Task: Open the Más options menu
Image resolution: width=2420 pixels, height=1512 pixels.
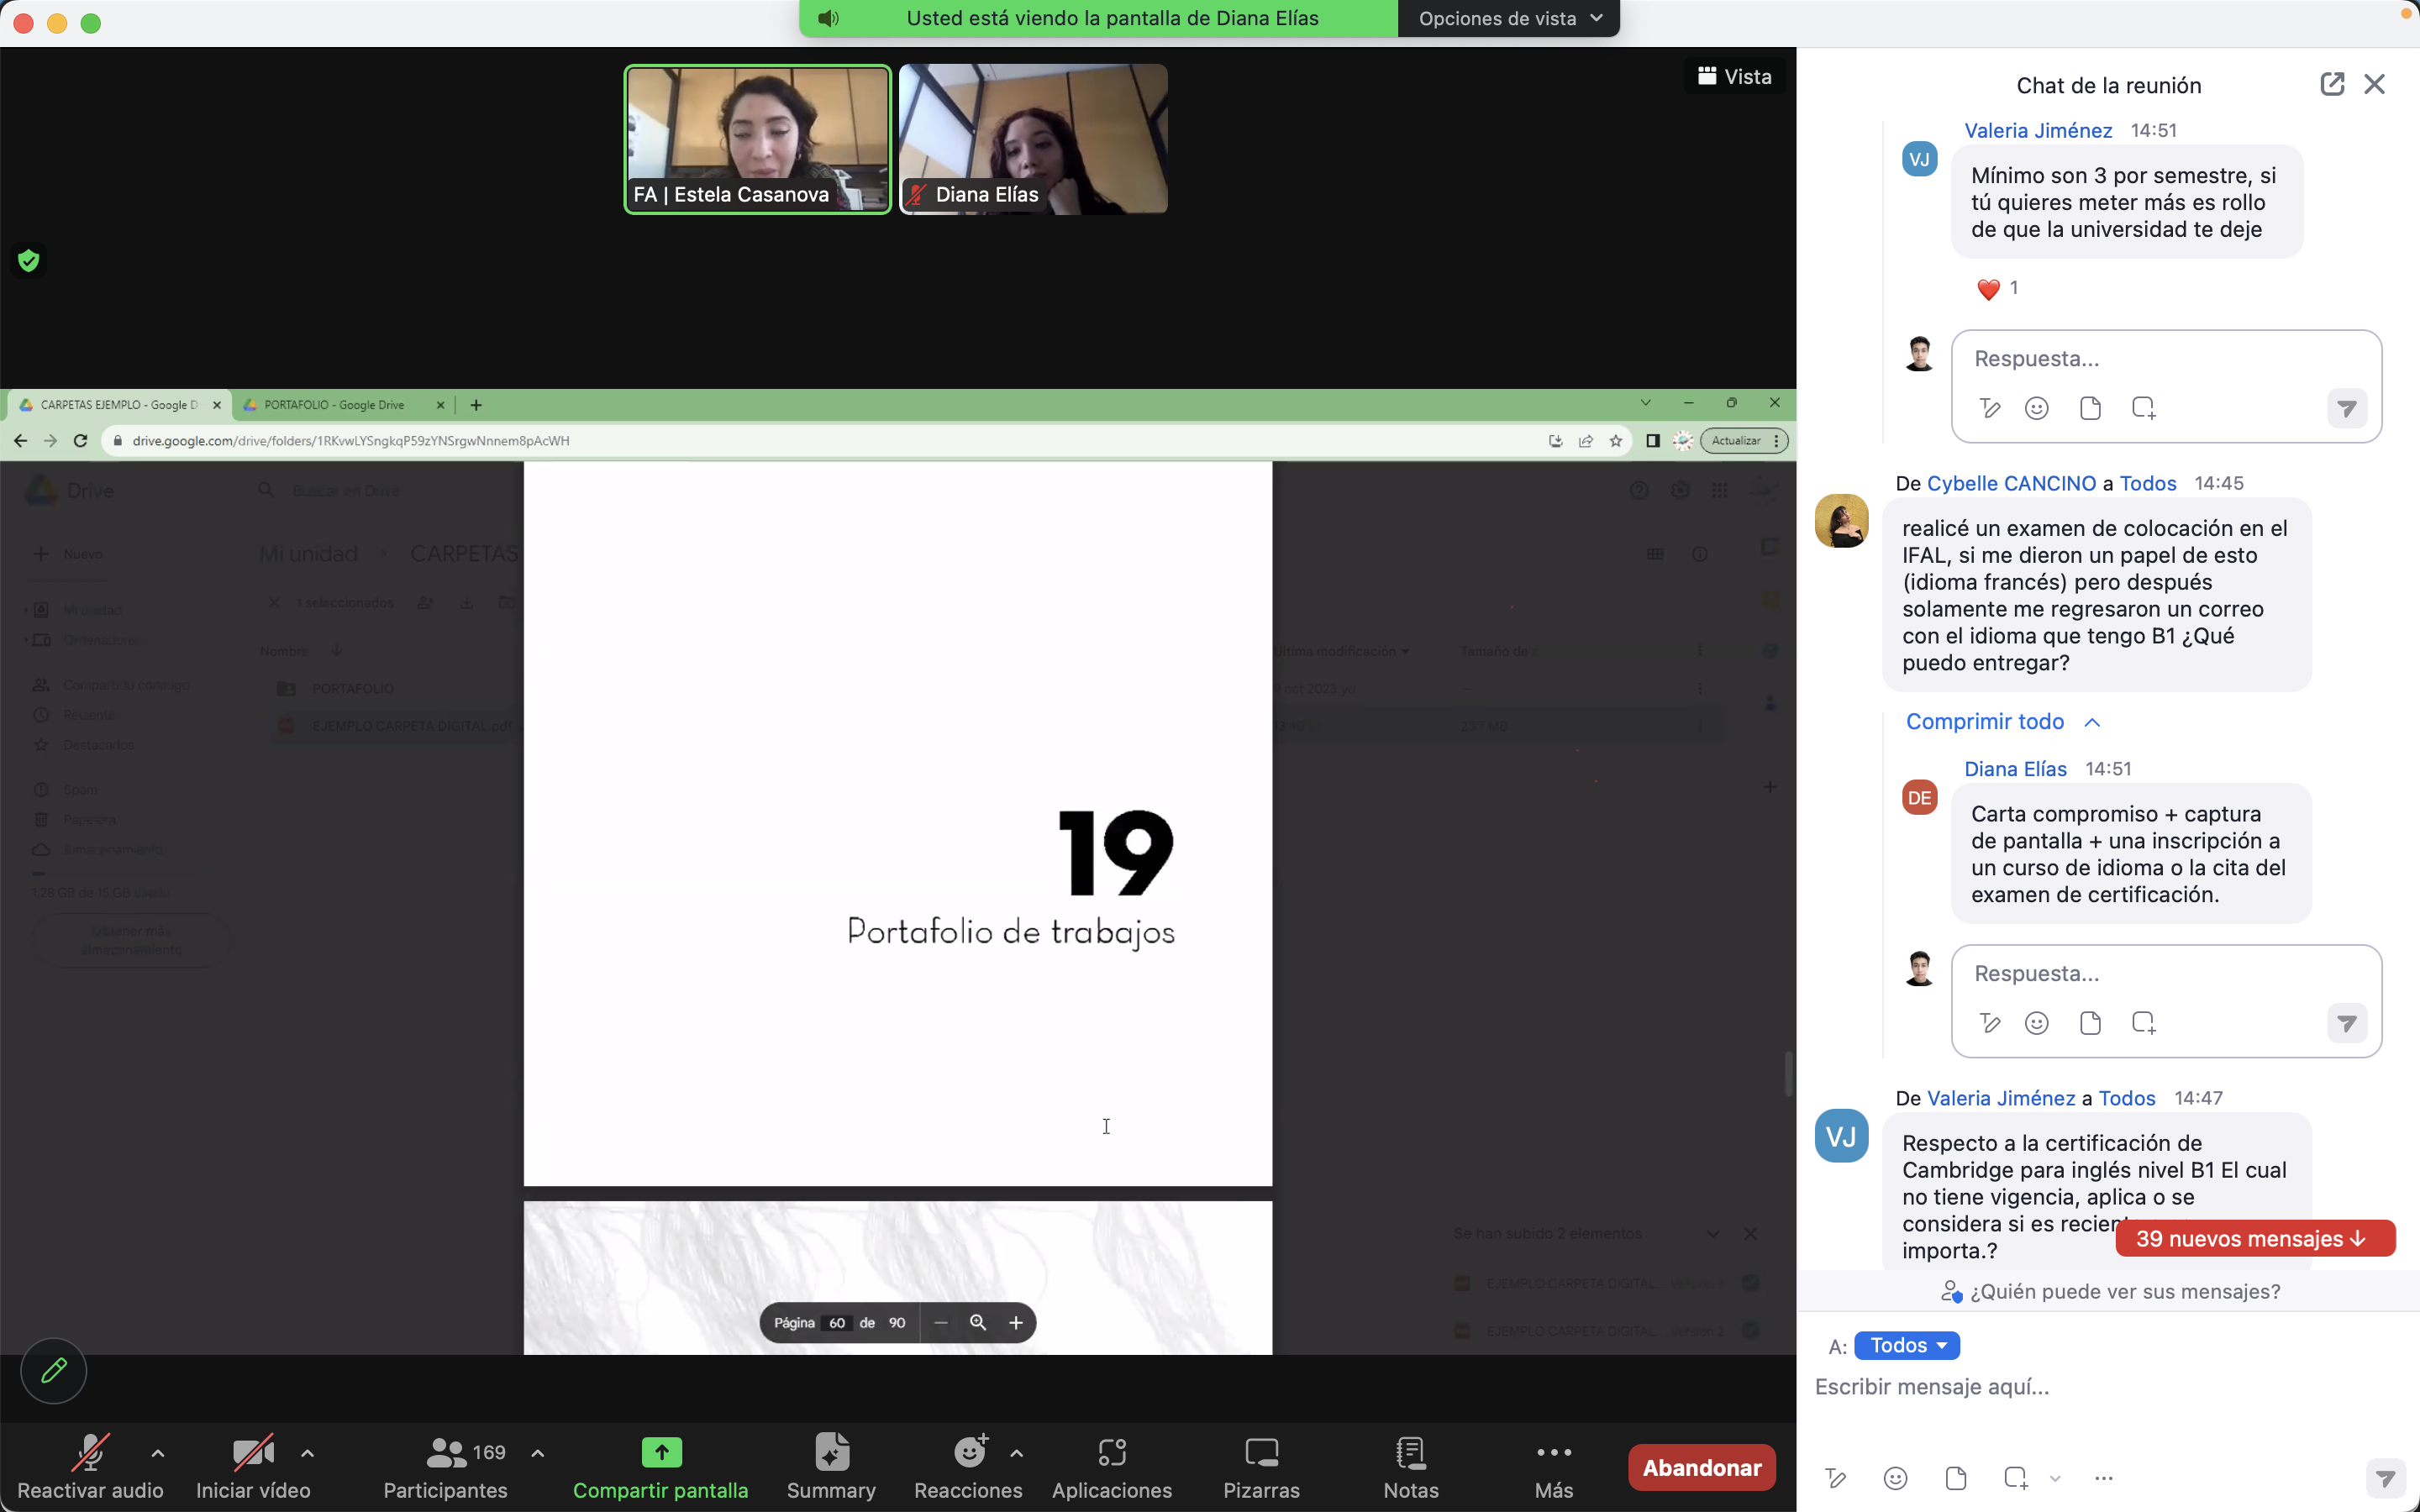Action: pos(1553,1465)
